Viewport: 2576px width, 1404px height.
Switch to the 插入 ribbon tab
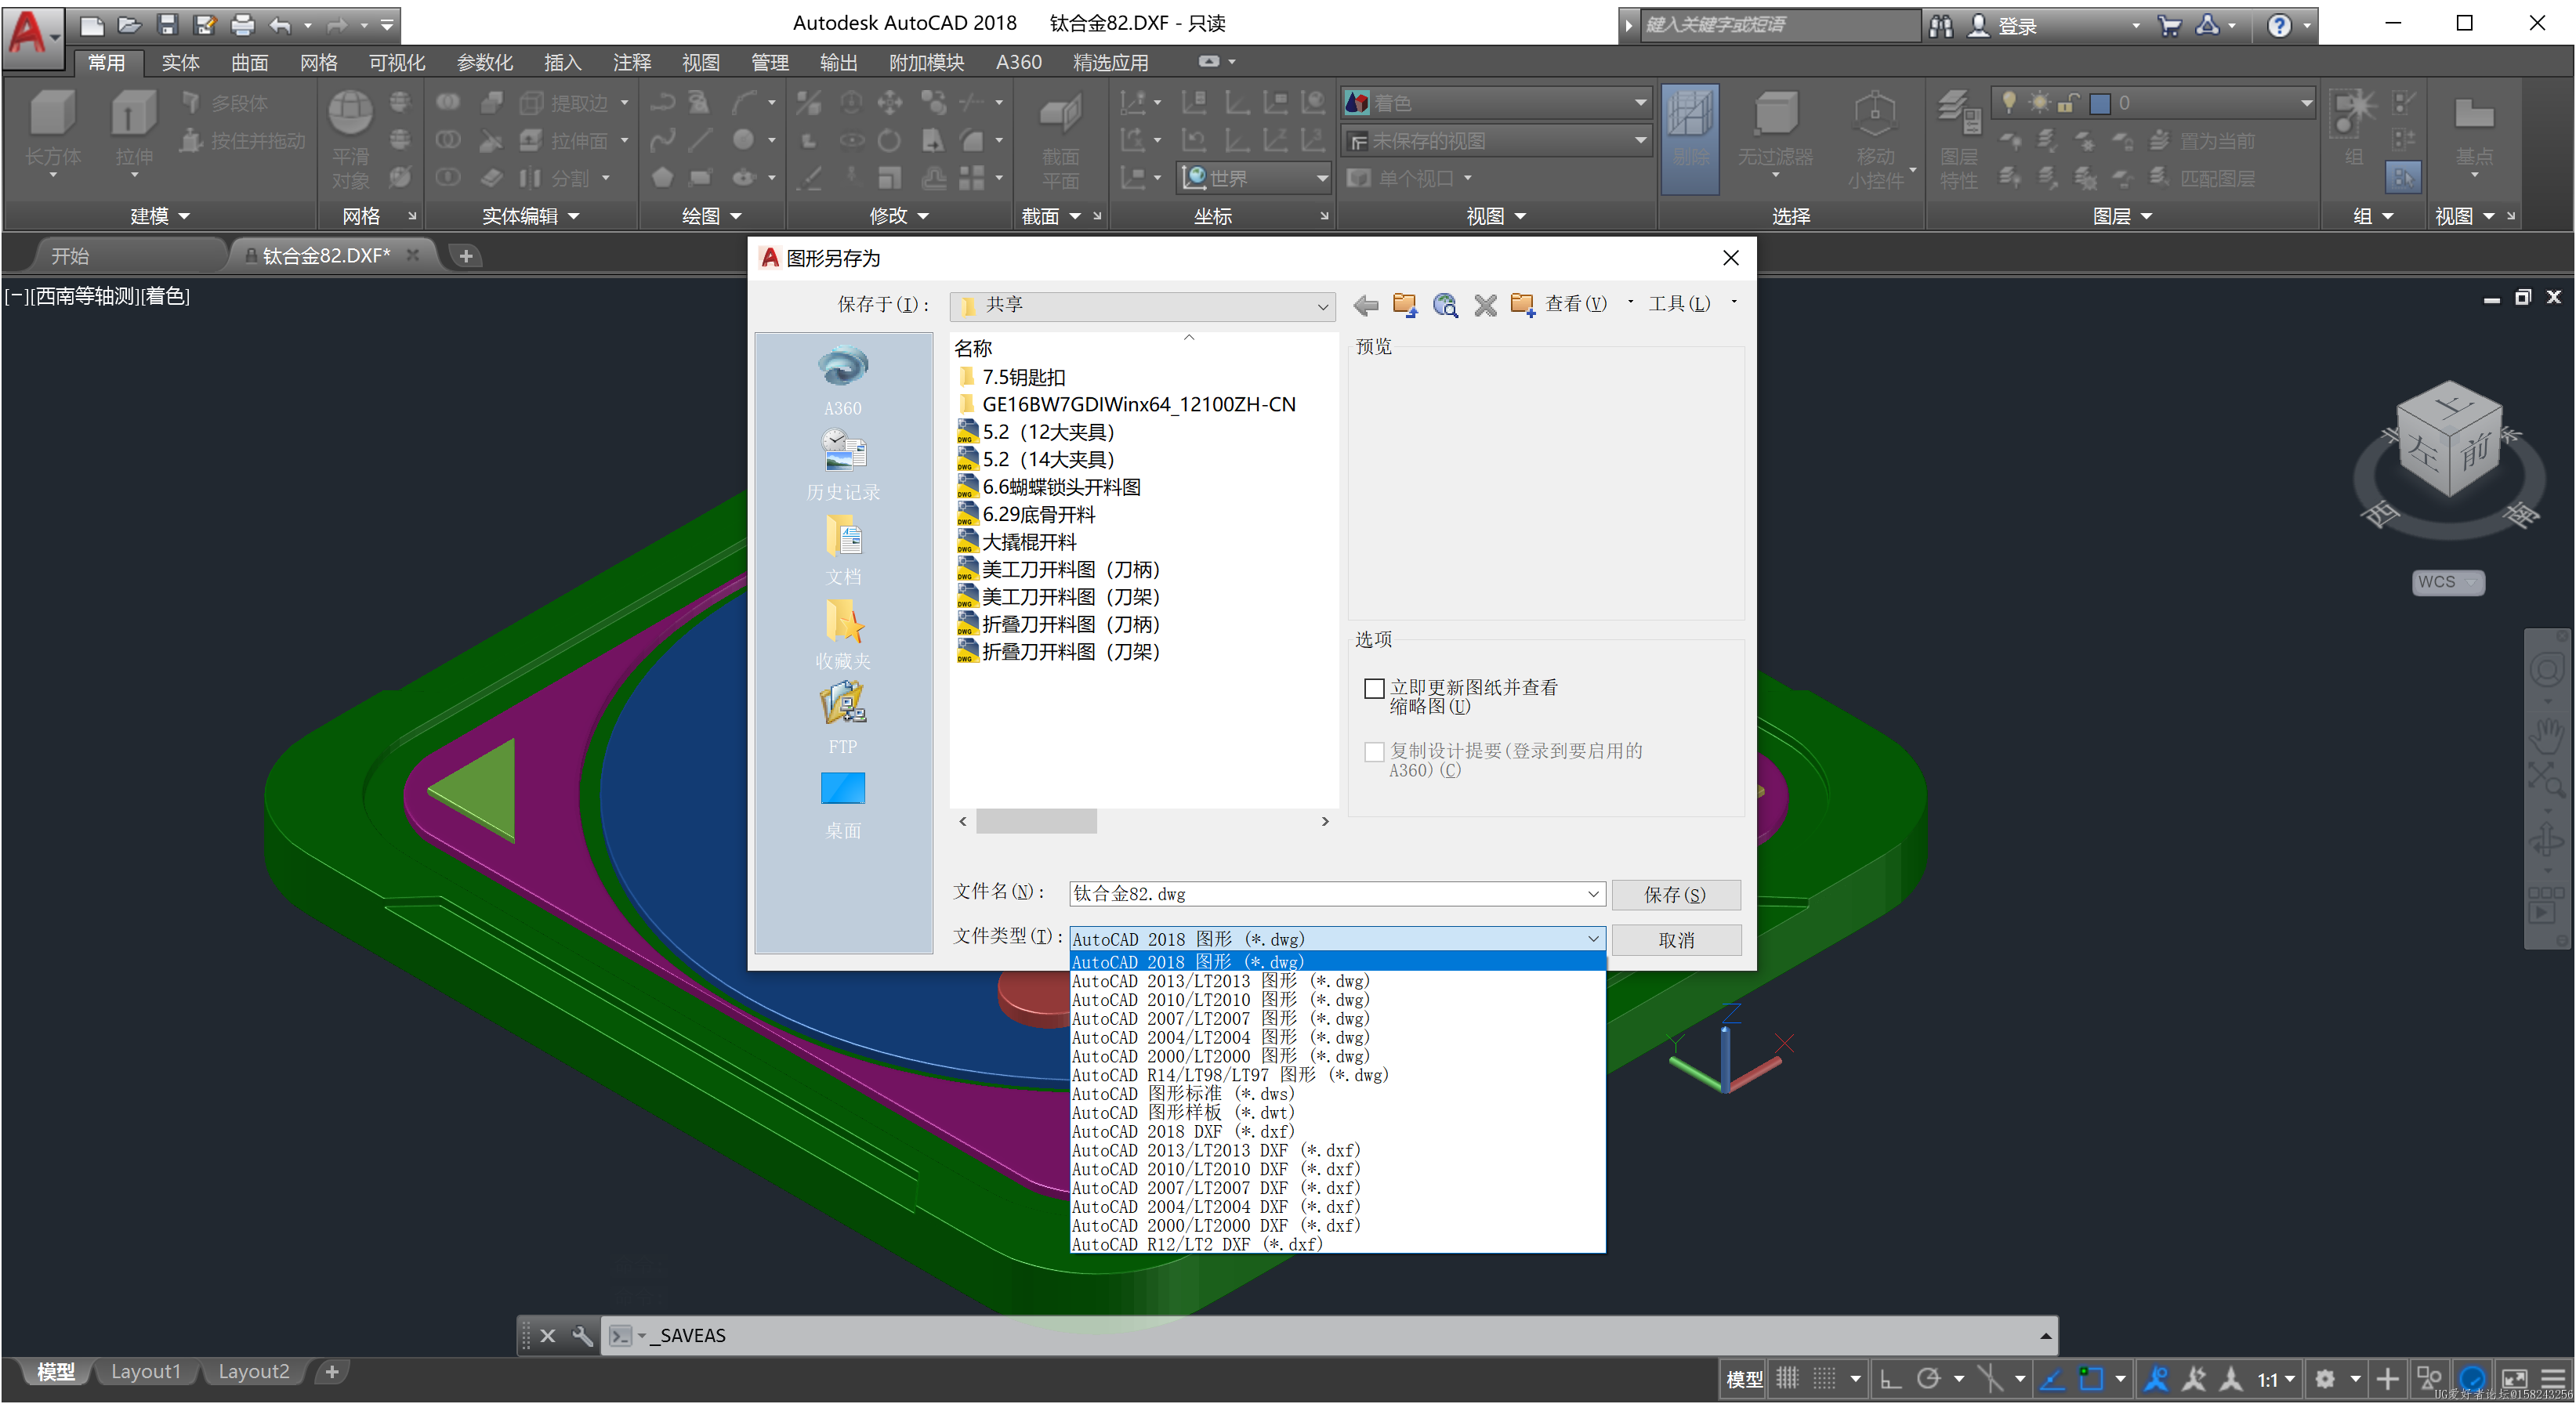562,62
